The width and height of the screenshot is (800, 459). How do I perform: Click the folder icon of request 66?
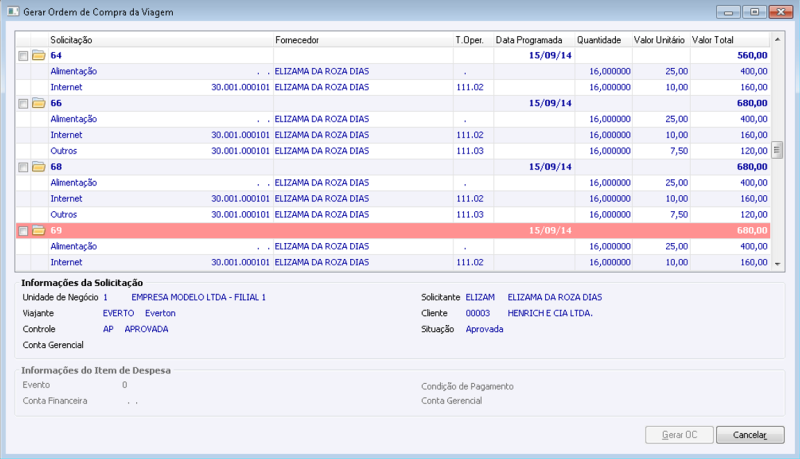(39, 103)
